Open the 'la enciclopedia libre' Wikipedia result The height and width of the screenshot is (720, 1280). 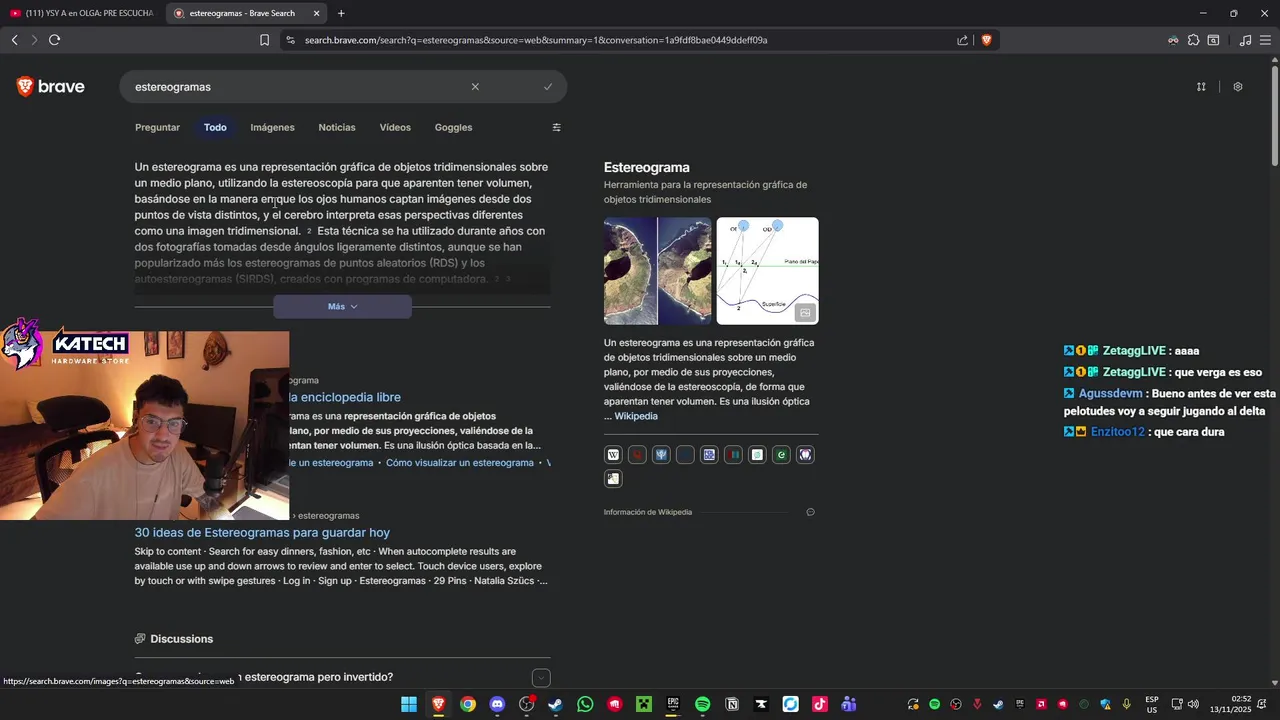[x=345, y=397]
